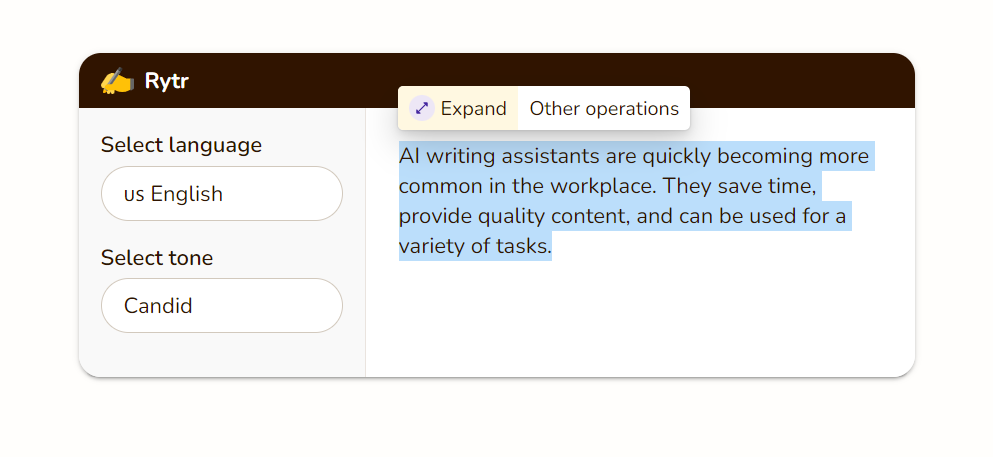The height and width of the screenshot is (457, 993).
Task: Click the purple Expand arrows icon
Action: tap(422, 108)
